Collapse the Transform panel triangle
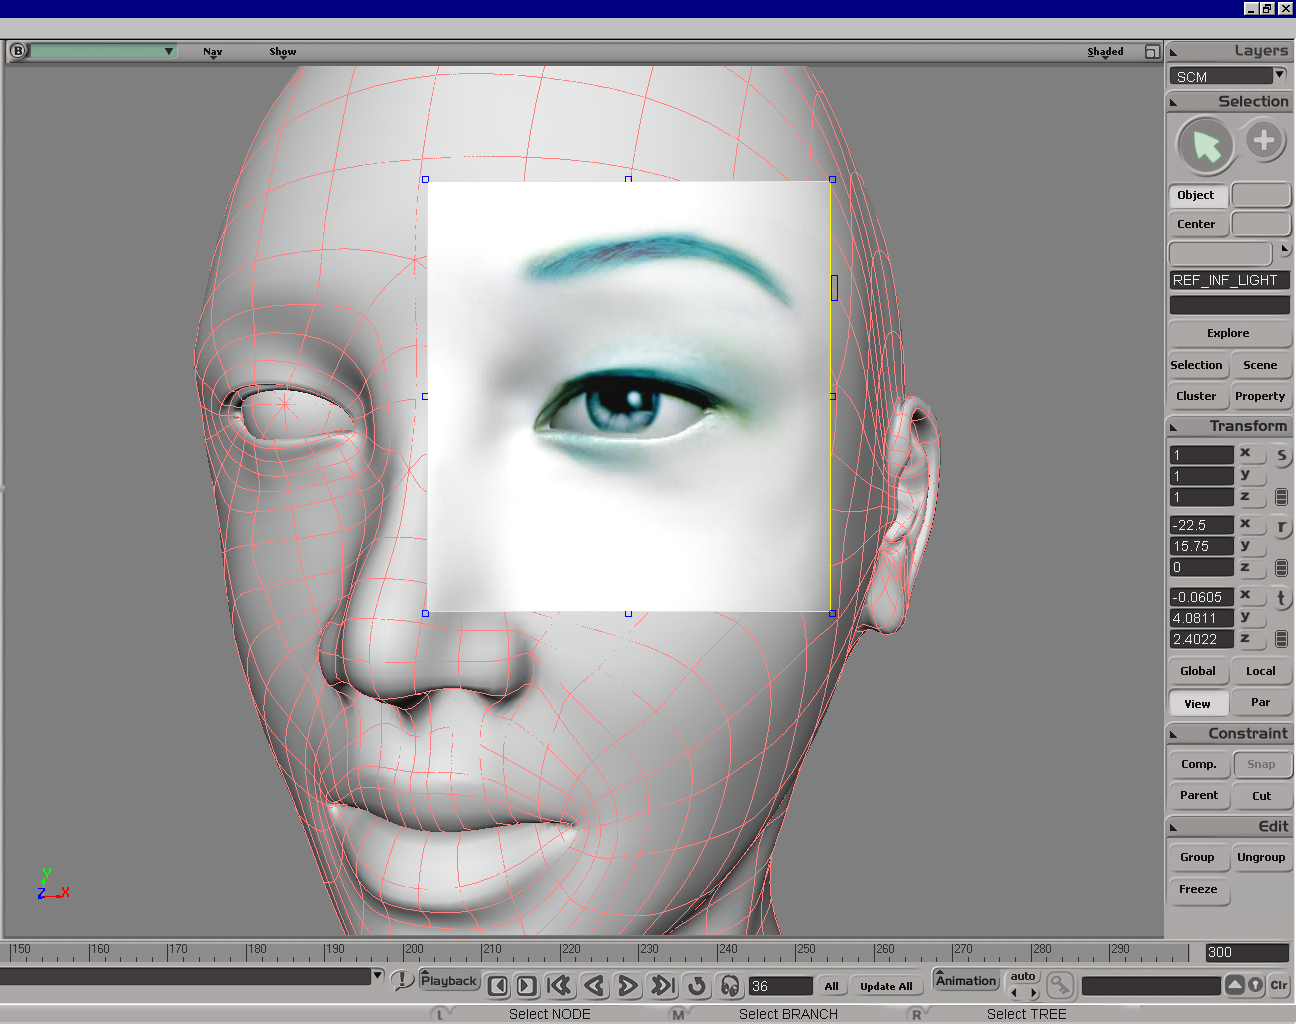The width and height of the screenshot is (1296, 1024). 1174,427
